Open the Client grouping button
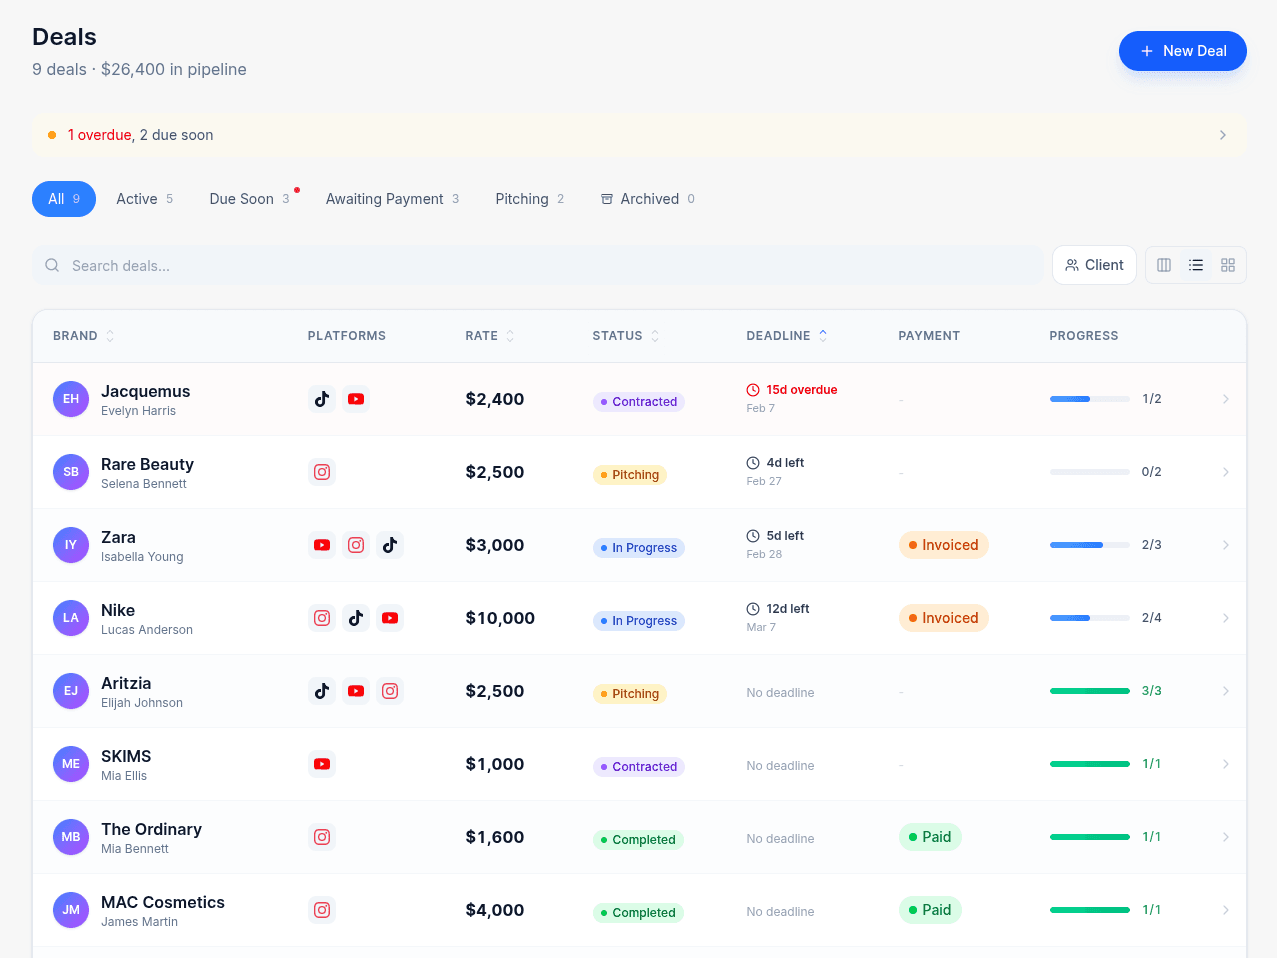 tap(1094, 265)
